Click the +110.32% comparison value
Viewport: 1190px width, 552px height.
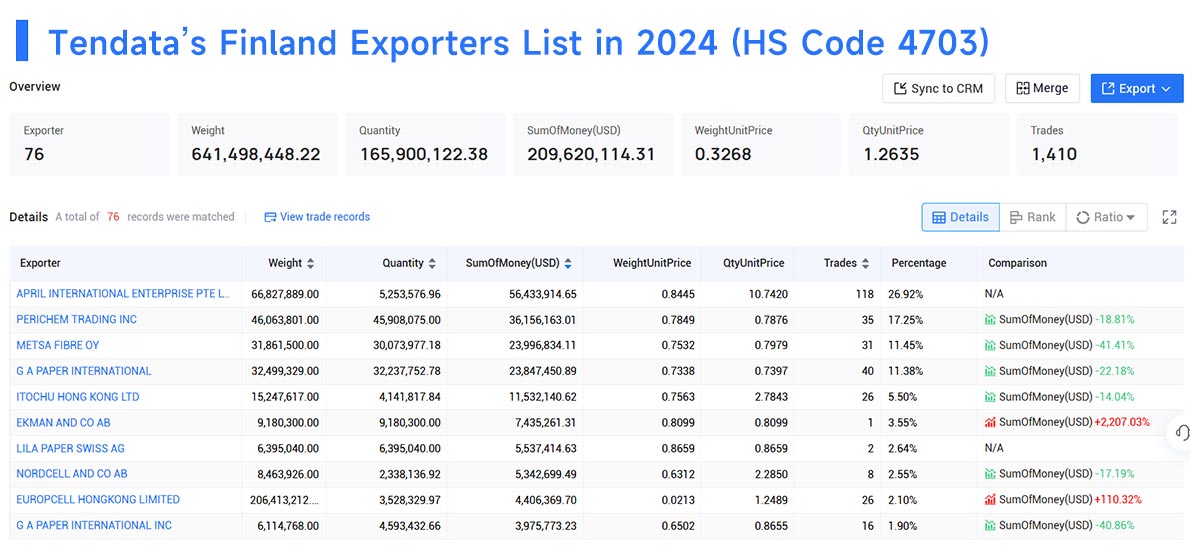[1118, 500]
